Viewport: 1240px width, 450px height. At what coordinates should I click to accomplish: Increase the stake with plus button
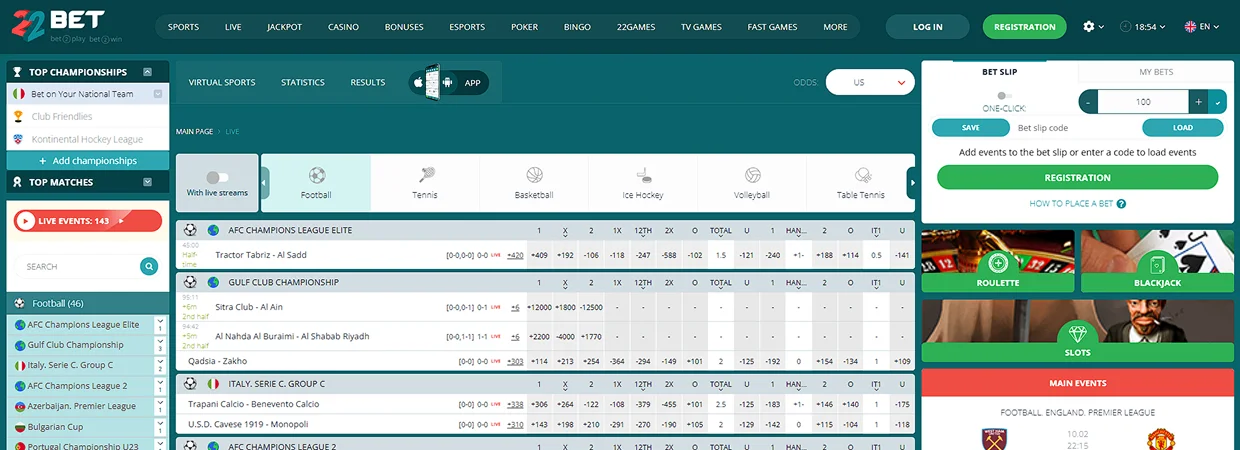click(1198, 102)
